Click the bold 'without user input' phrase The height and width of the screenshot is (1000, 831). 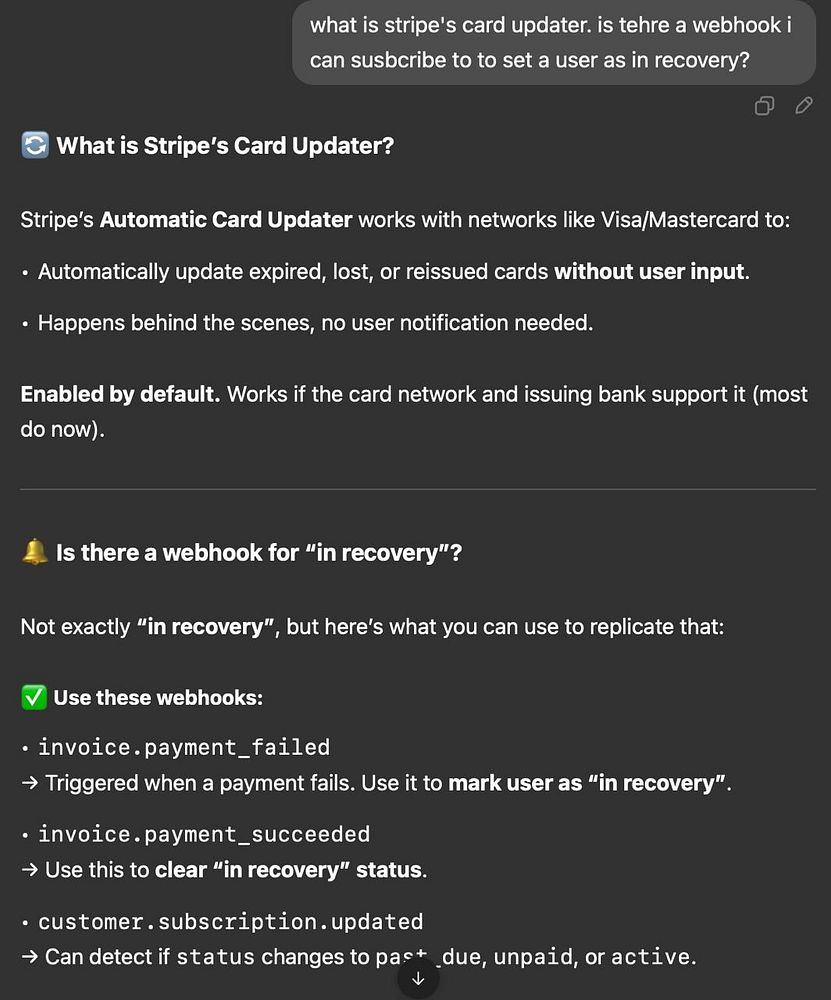point(649,272)
